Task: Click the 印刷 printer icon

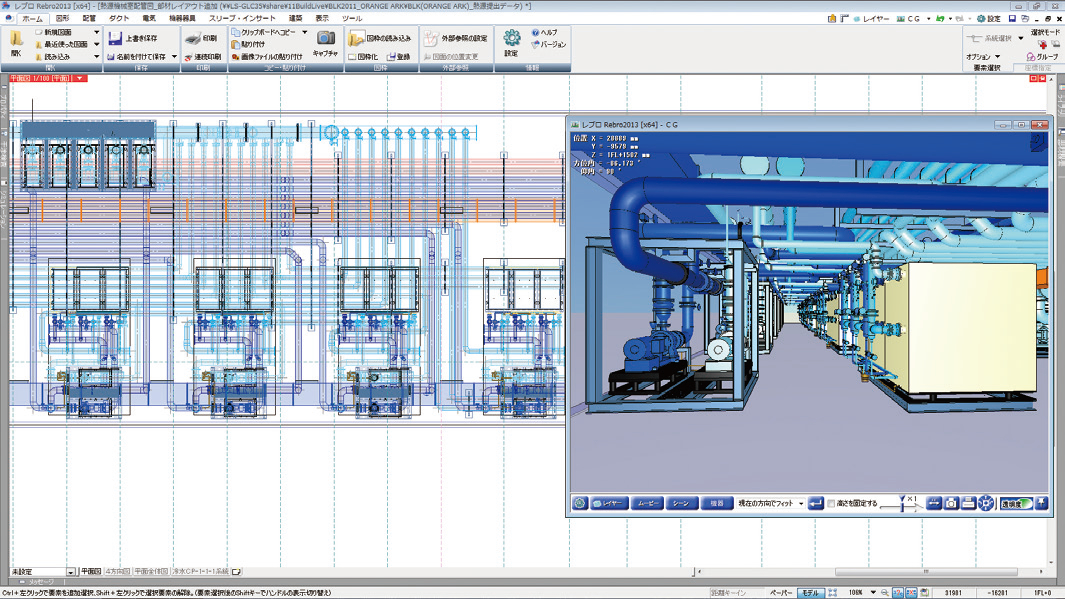Action: 194,39
